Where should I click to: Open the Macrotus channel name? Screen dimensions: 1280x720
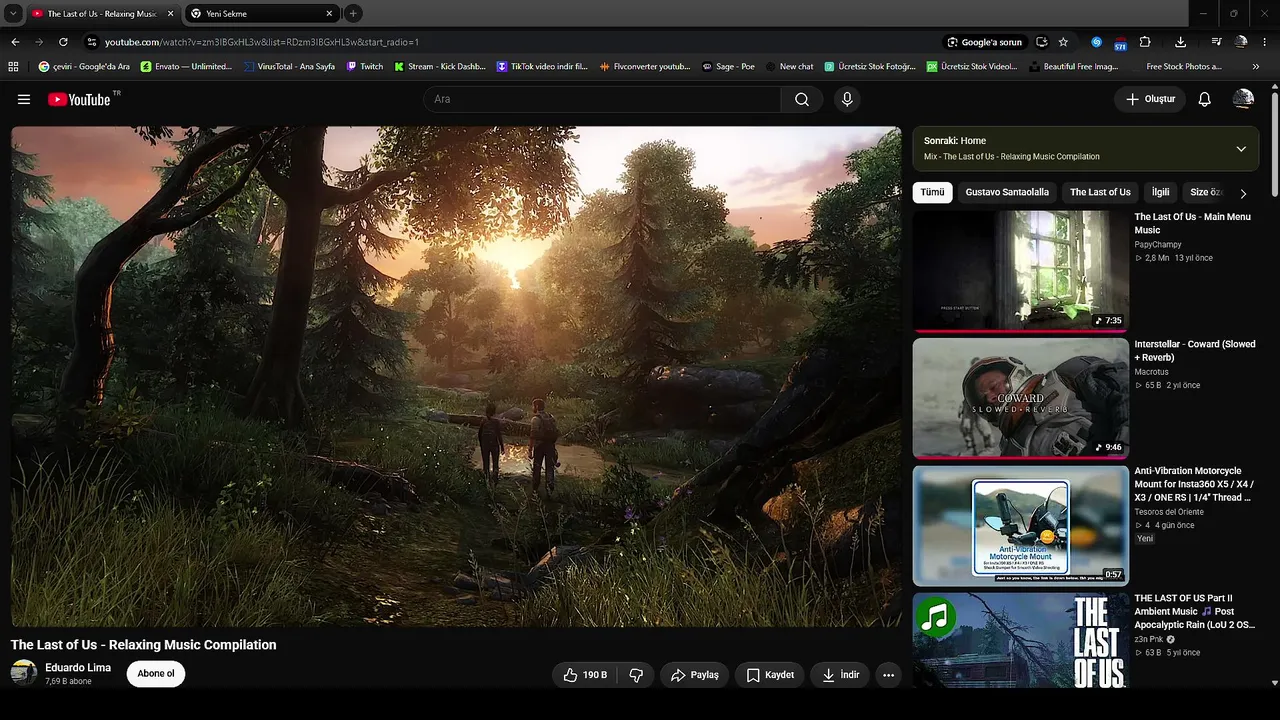(1153, 371)
